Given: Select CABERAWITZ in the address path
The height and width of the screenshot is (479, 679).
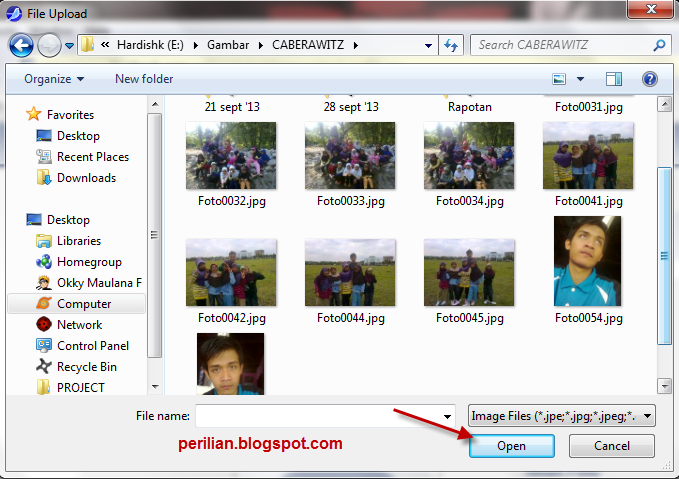Looking at the screenshot, I should tap(308, 45).
